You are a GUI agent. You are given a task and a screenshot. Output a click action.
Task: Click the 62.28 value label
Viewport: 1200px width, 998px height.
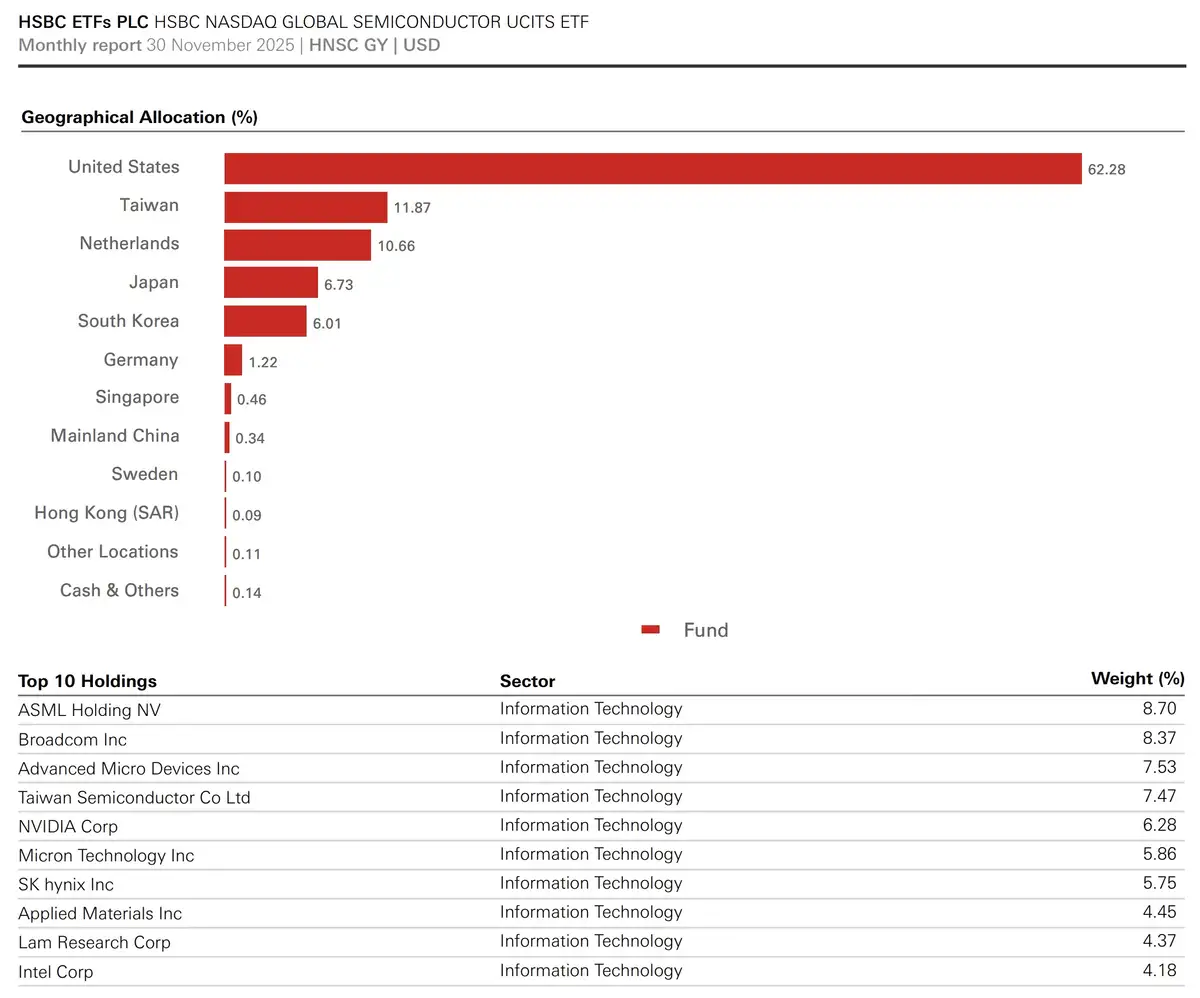click(1107, 169)
